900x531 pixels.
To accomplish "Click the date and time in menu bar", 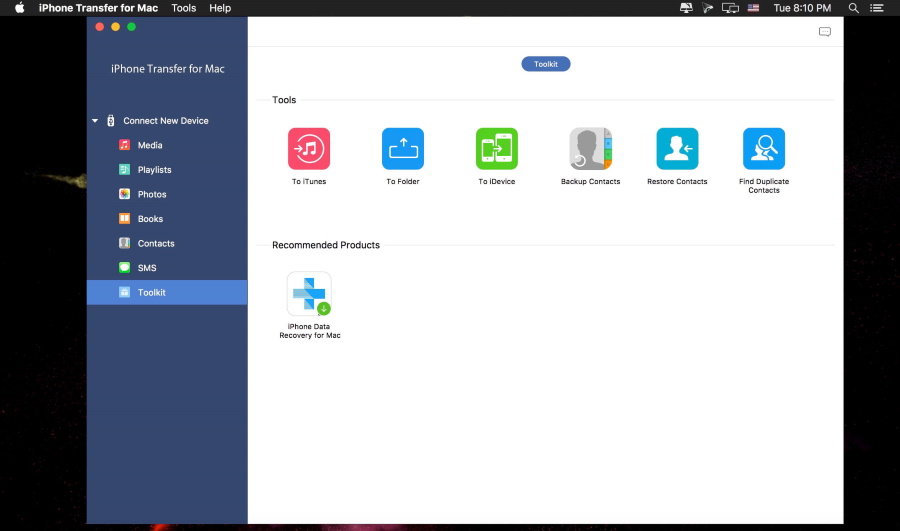I will pyautogui.click(x=802, y=8).
